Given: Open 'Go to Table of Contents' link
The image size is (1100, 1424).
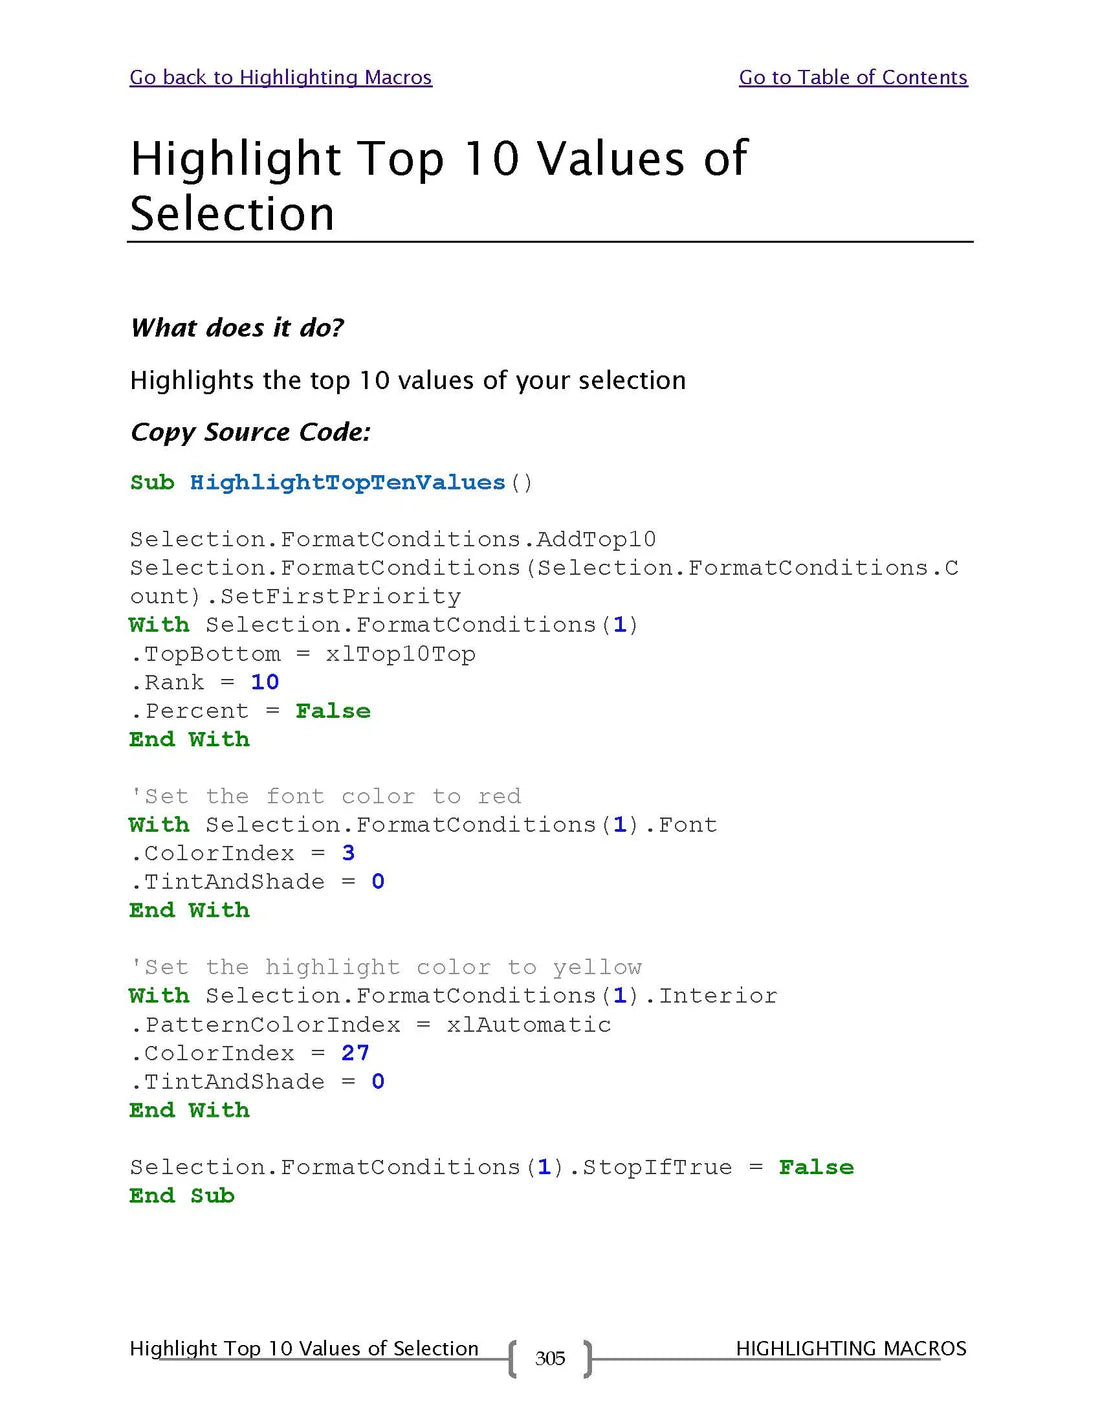Looking at the screenshot, I should coord(852,77).
